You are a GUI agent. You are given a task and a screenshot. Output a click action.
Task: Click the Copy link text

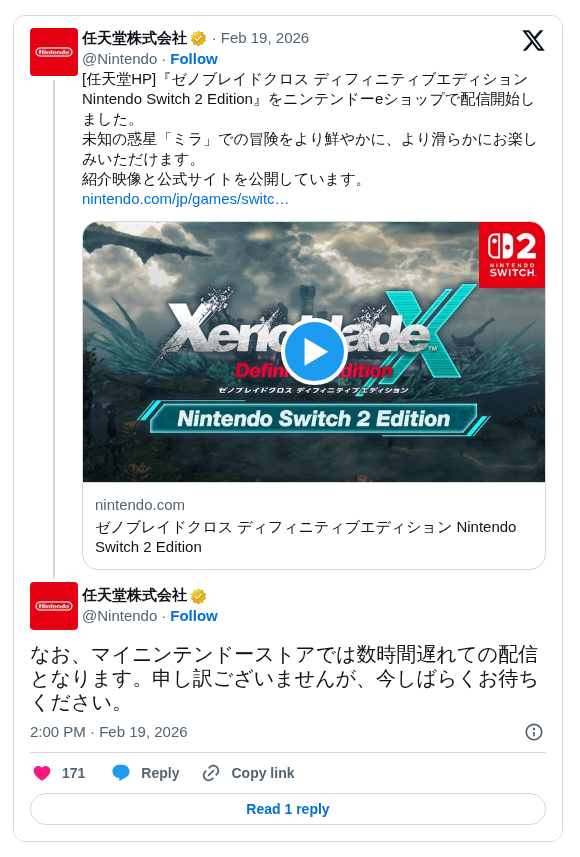pos(262,773)
